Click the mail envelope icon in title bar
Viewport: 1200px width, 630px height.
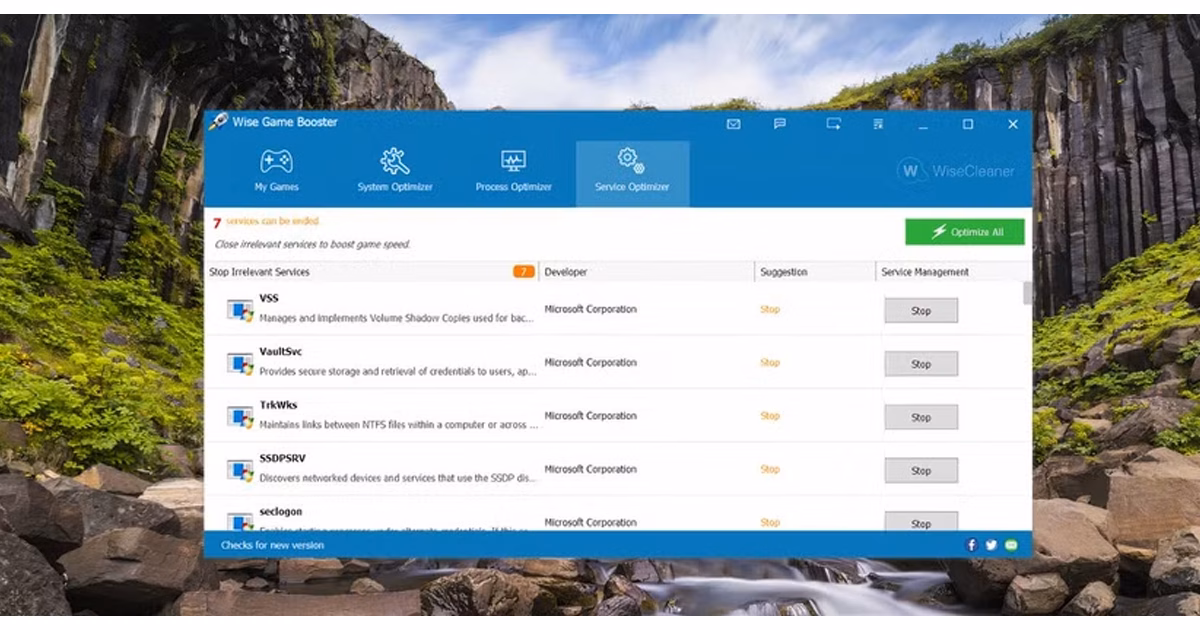point(733,124)
